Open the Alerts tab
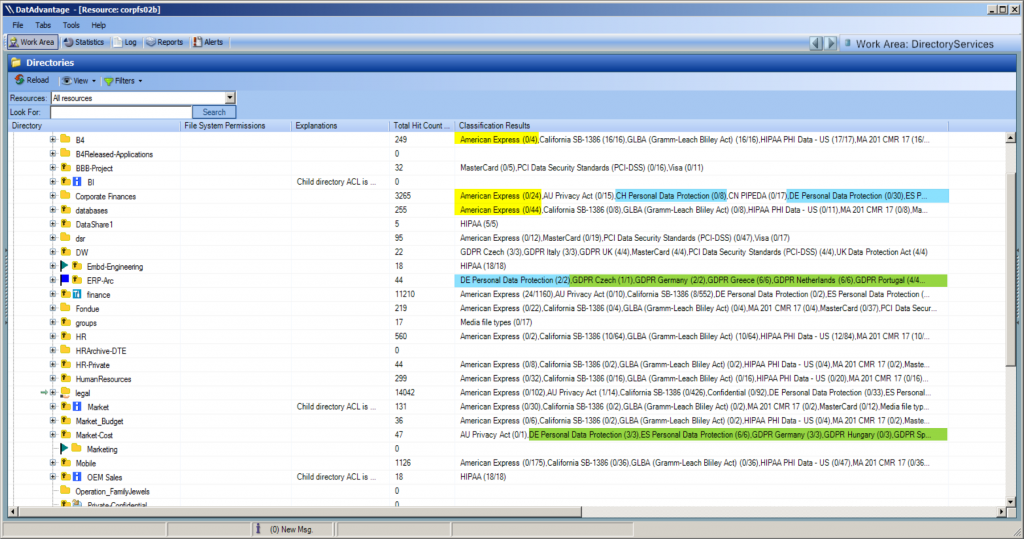The width and height of the screenshot is (1024, 539). click(208, 42)
